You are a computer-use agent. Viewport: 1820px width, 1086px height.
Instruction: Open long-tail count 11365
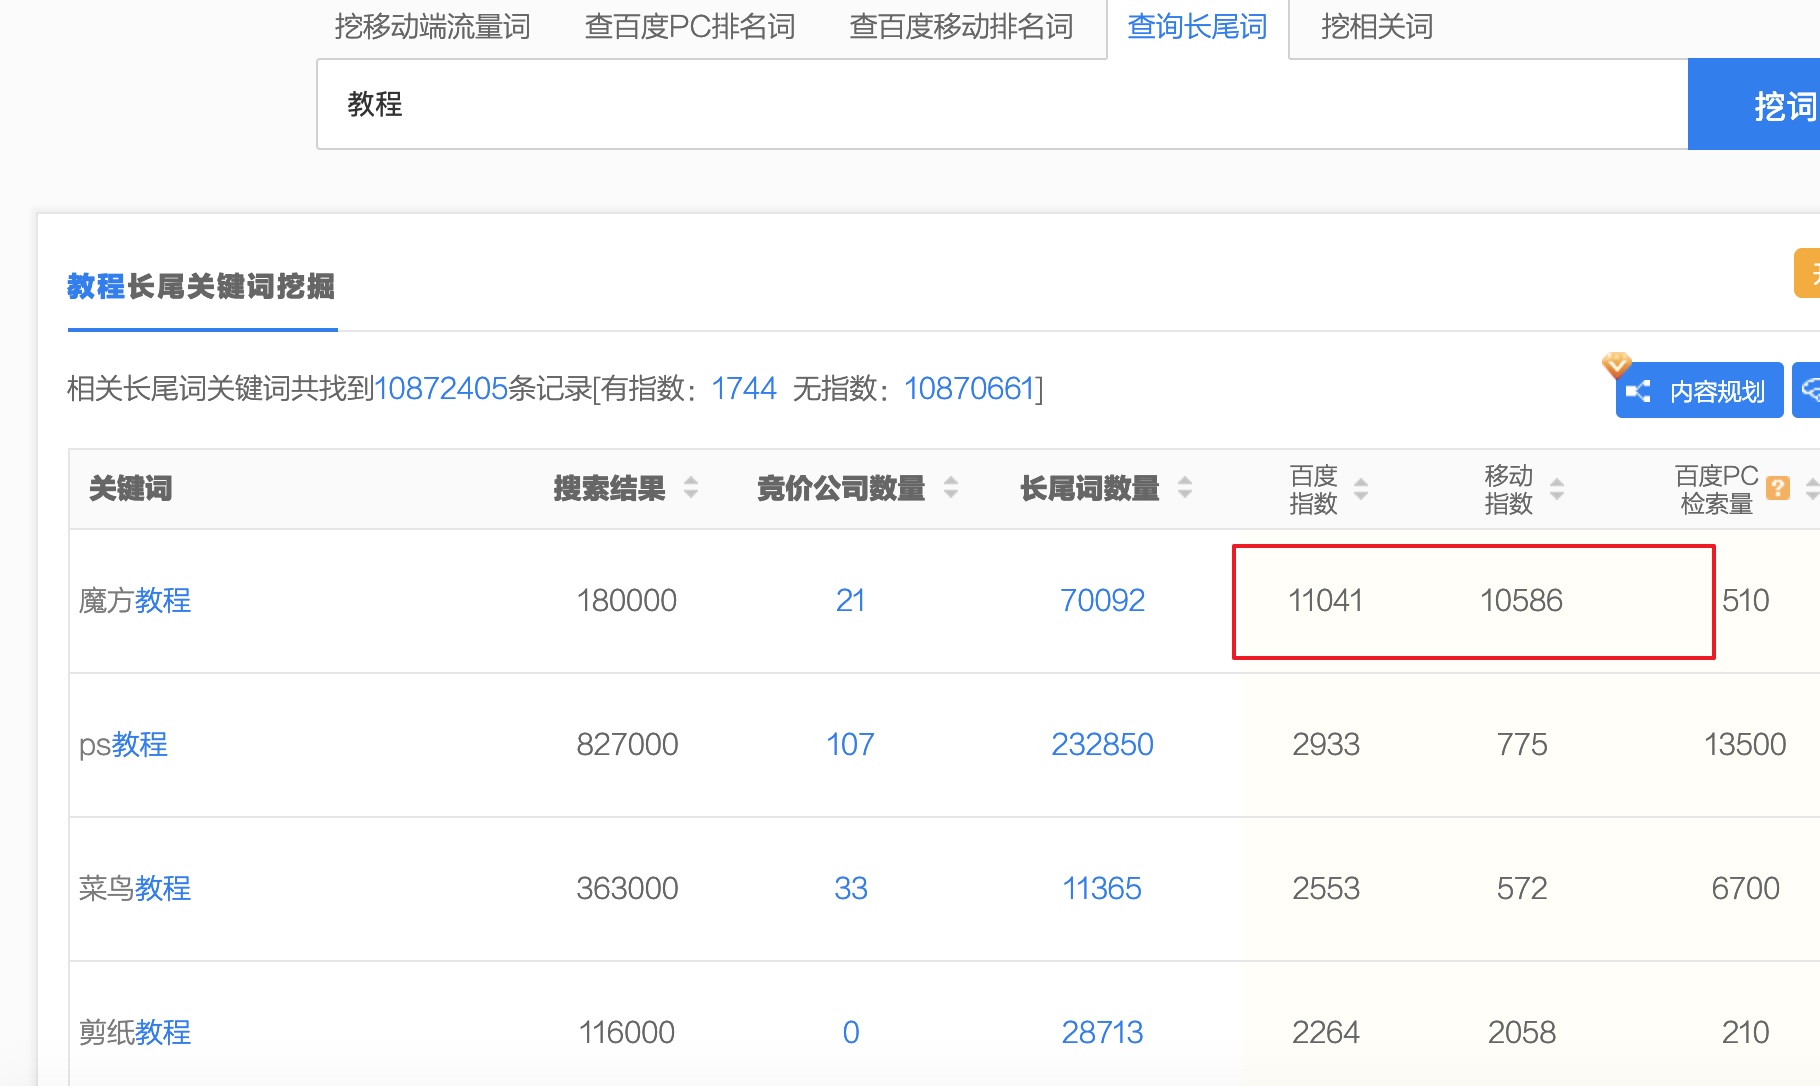pyautogui.click(x=1102, y=889)
